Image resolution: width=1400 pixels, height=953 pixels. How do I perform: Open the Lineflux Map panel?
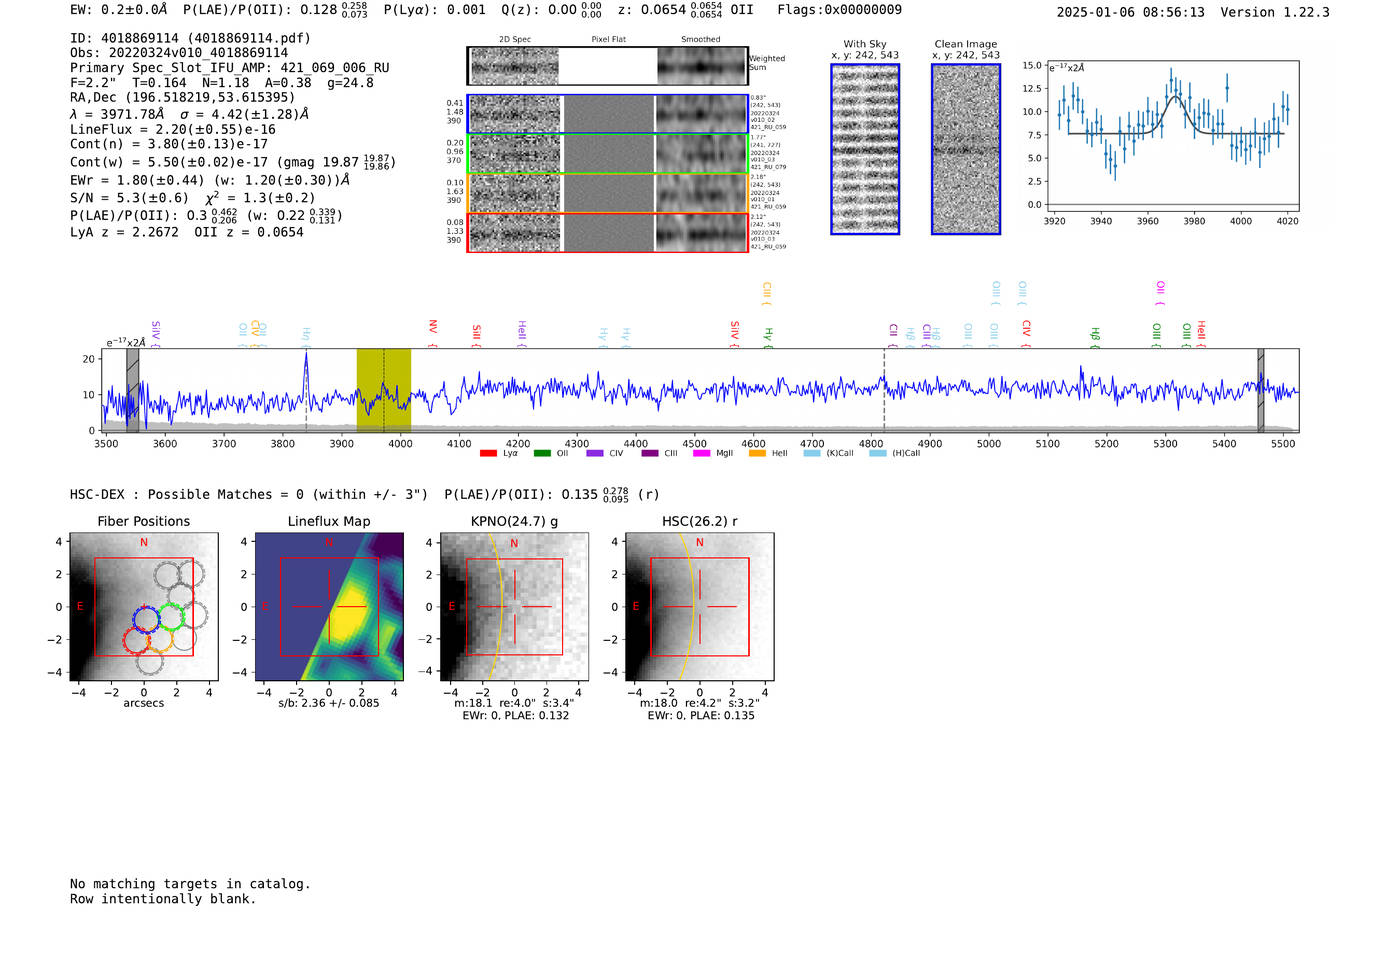point(329,607)
